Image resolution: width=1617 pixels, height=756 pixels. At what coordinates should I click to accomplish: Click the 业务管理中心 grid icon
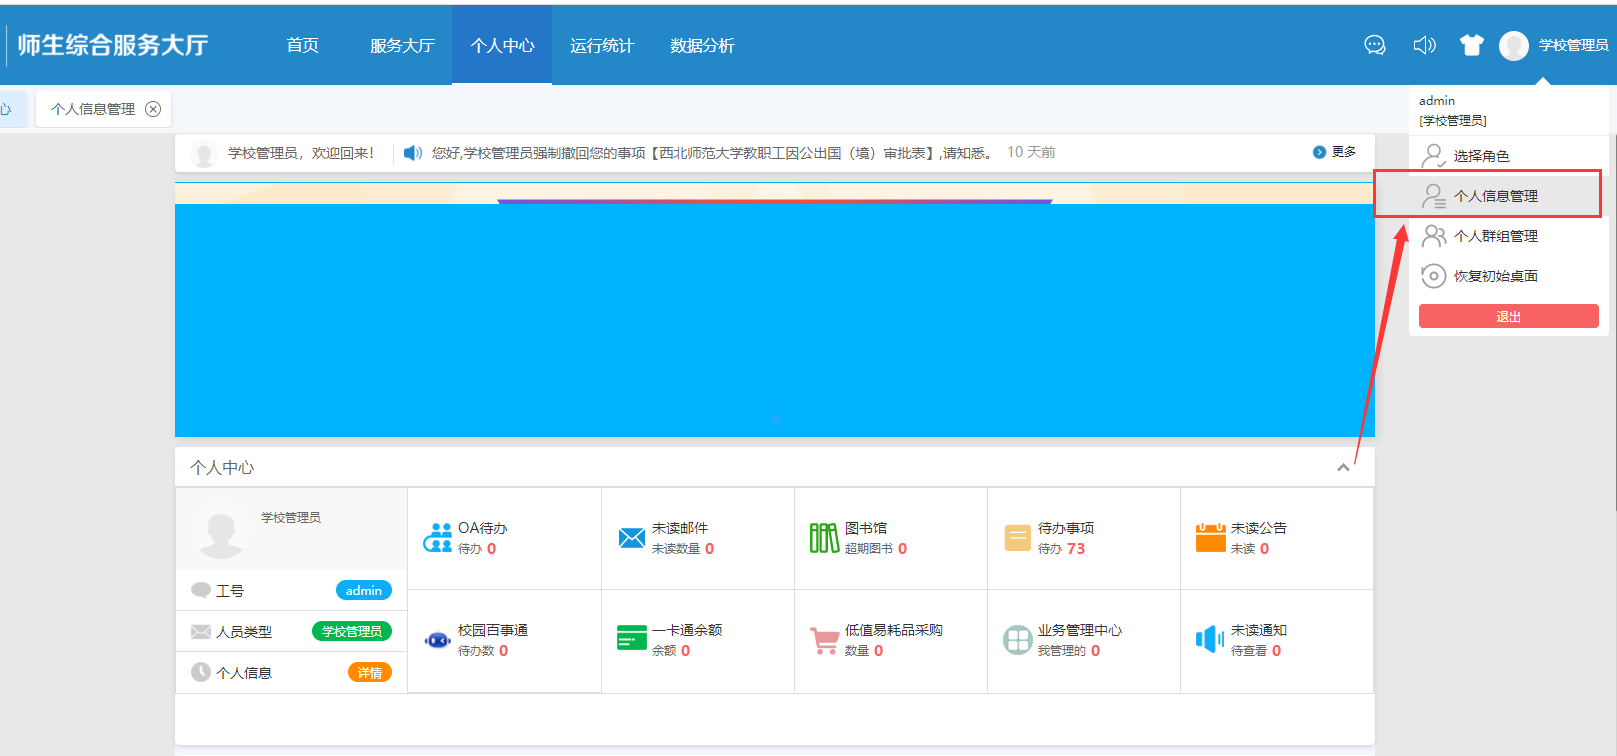[x=1017, y=640]
